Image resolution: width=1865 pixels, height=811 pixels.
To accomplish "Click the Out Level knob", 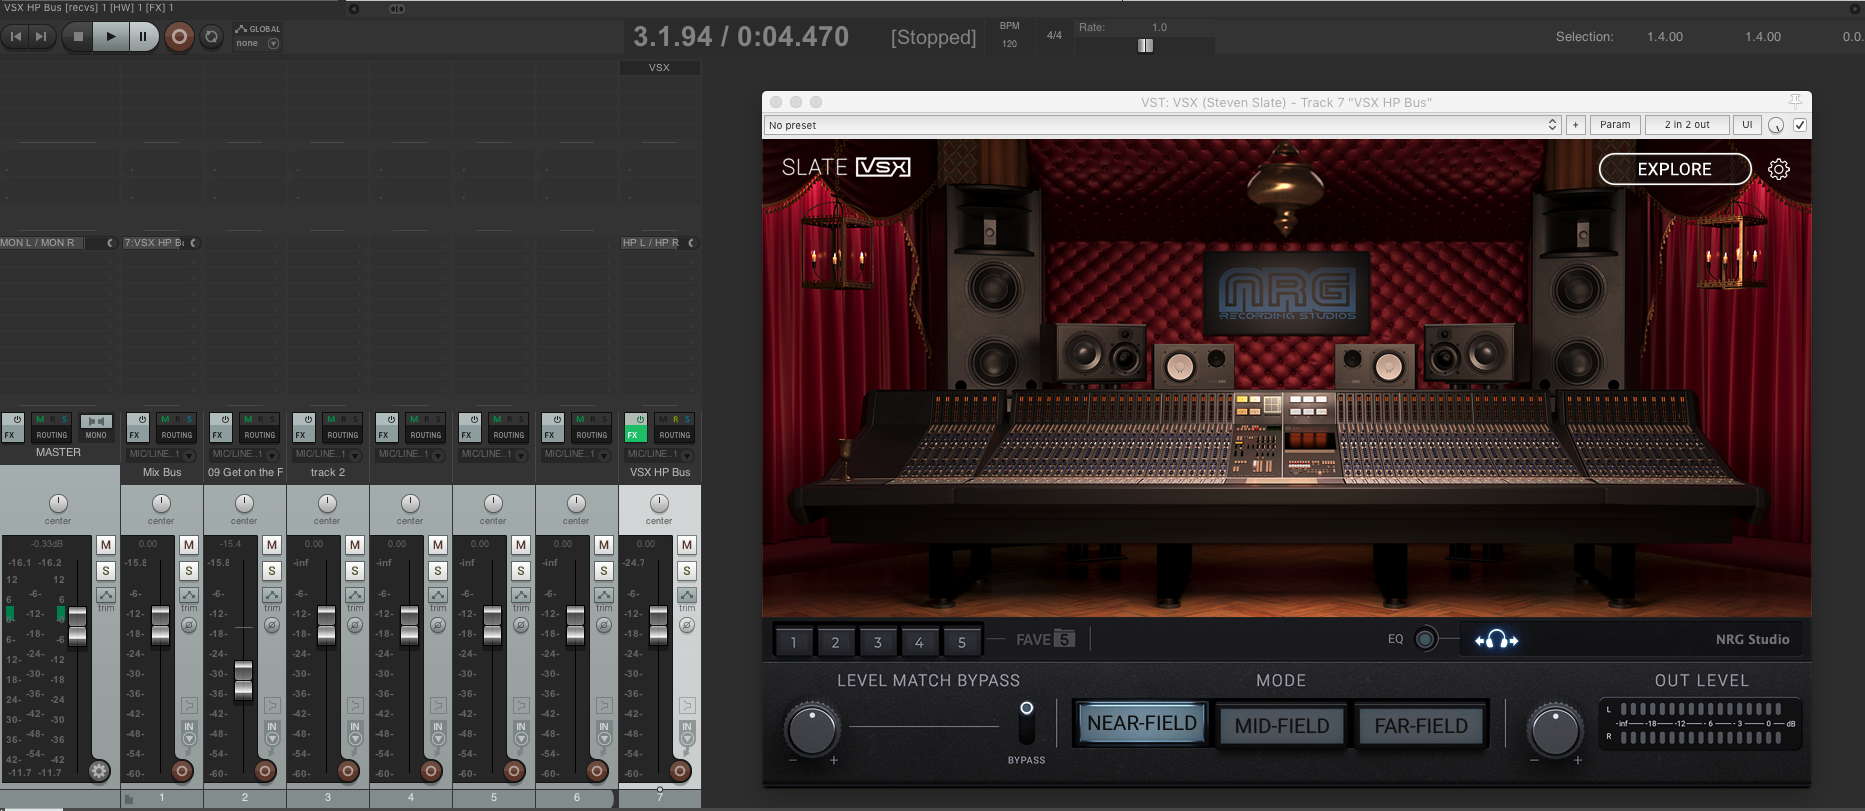I will (1555, 729).
